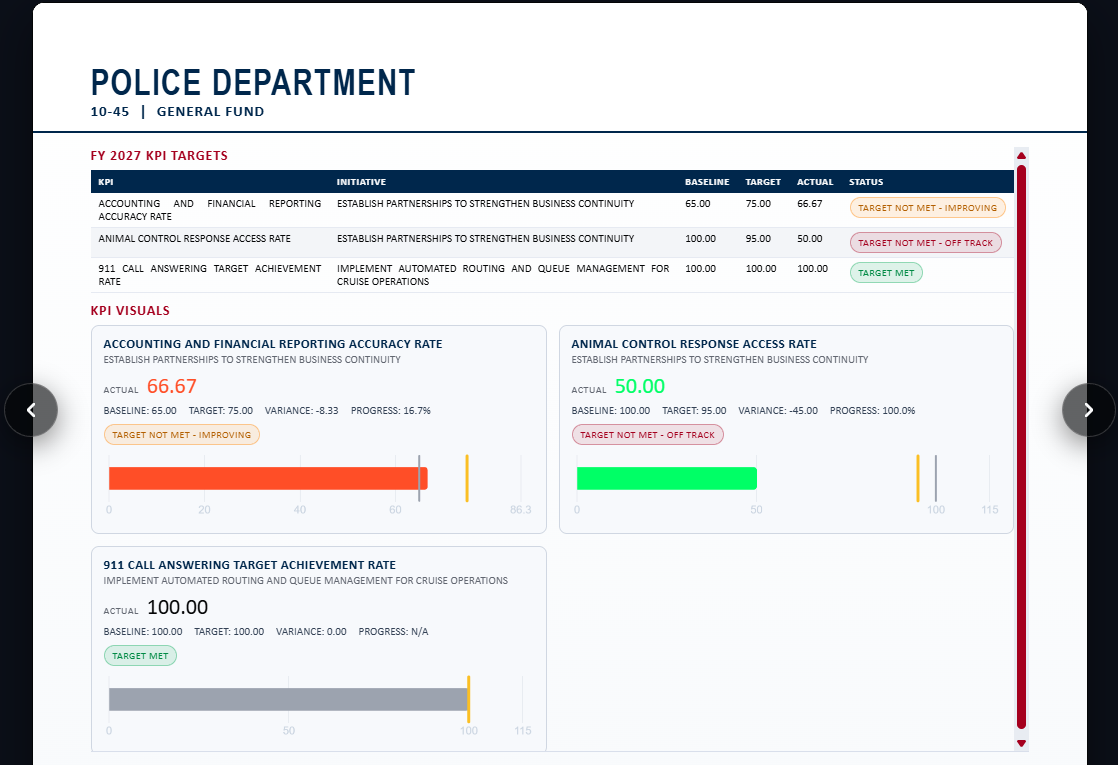The width and height of the screenshot is (1118, 765).
Task: Click the Accounting table row's Target Not Met - Improving badge
Action: 928,207
